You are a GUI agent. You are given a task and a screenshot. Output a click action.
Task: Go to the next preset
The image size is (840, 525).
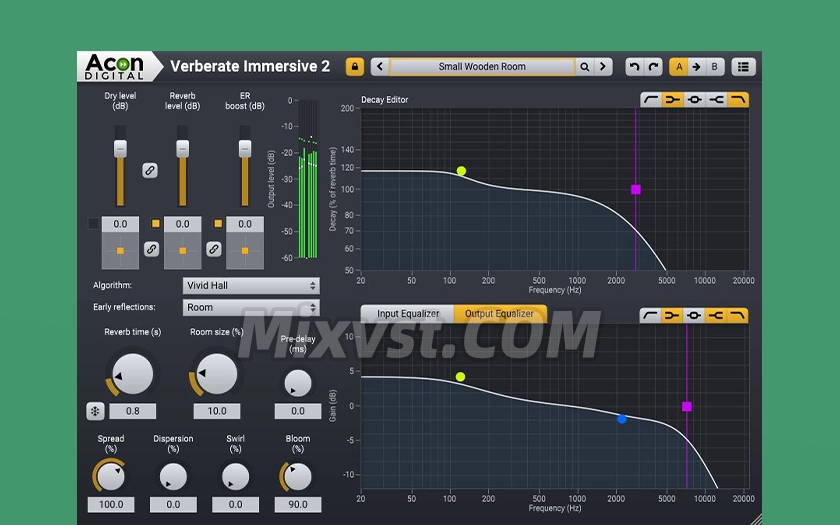pos(603,67)
